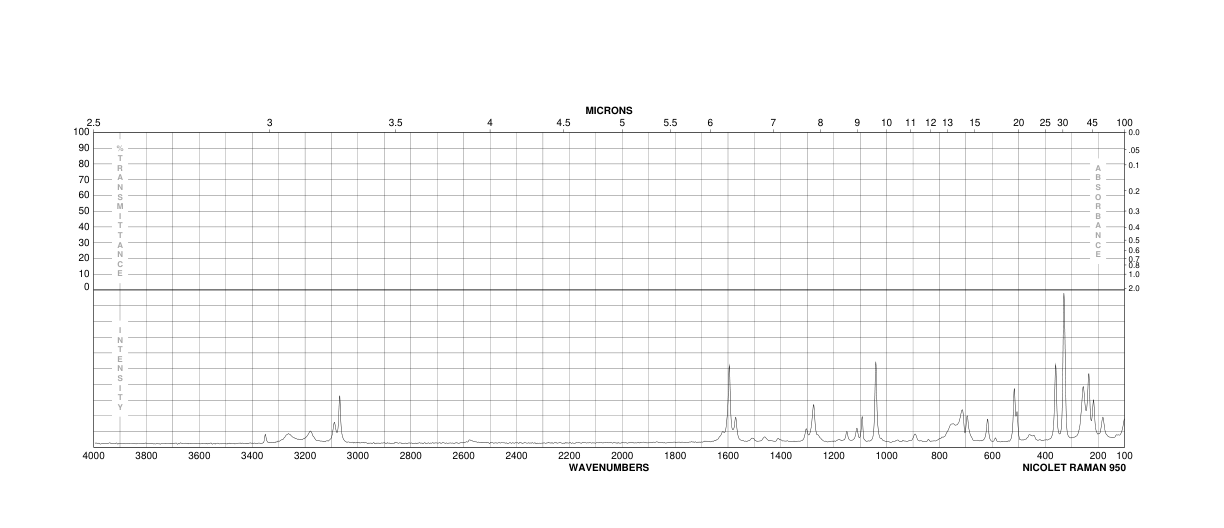Select the 1000 wavenumber label
The width and height of the screenshot is (1224, 528).
(886, 456)
